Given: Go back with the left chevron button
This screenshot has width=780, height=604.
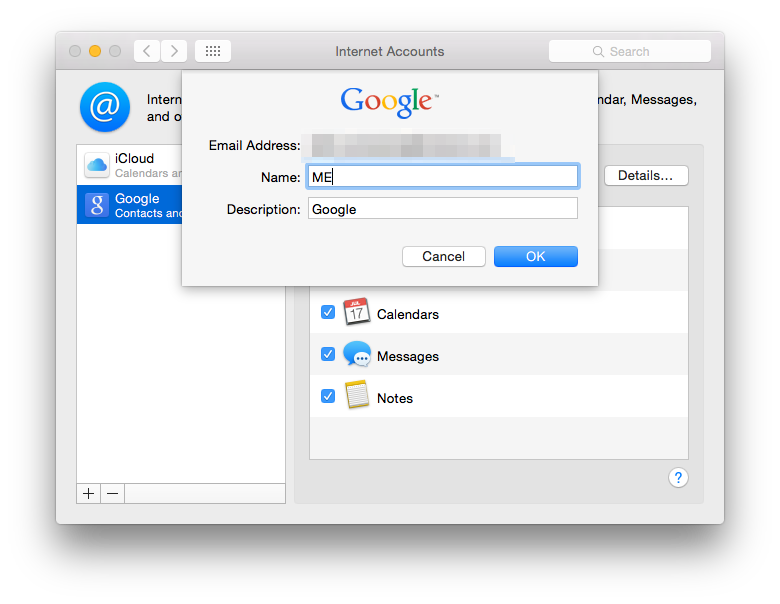Looking at the screenshot, I should (147, 51).
